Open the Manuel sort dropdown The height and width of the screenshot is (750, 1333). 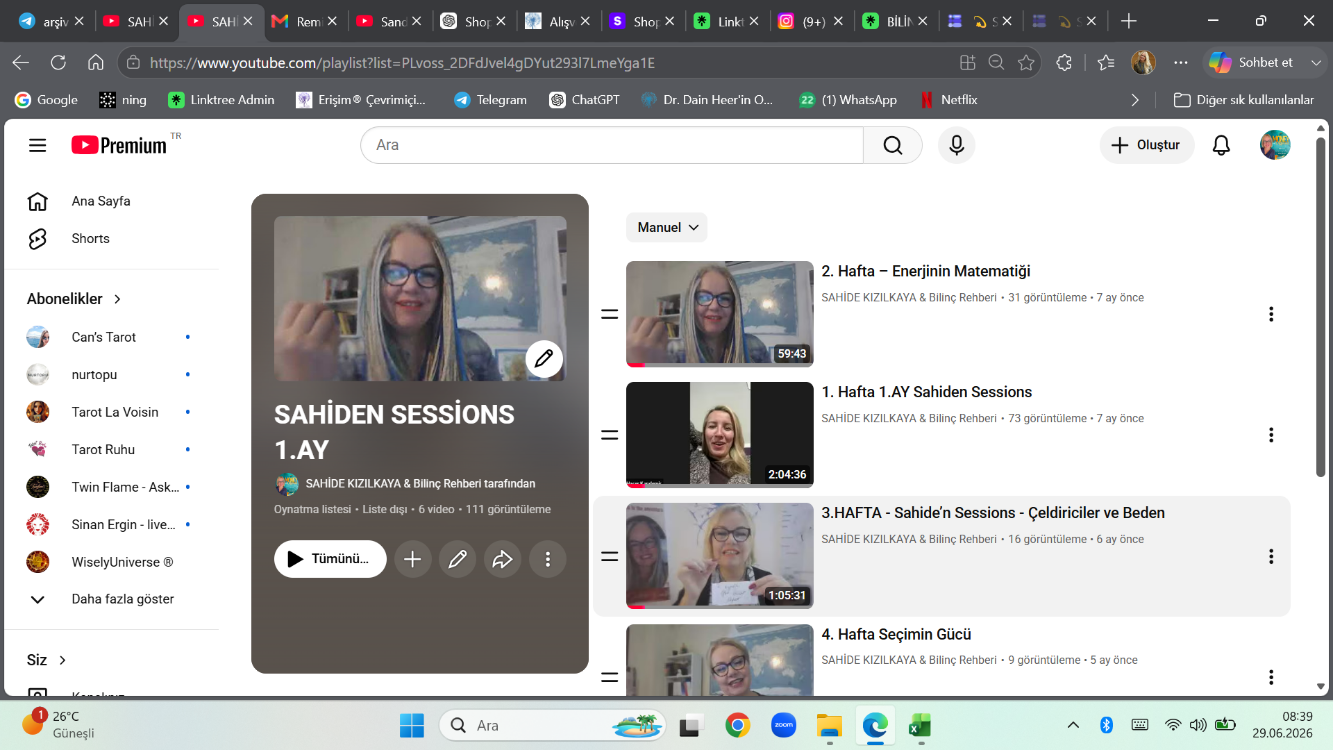click(666, 227)
